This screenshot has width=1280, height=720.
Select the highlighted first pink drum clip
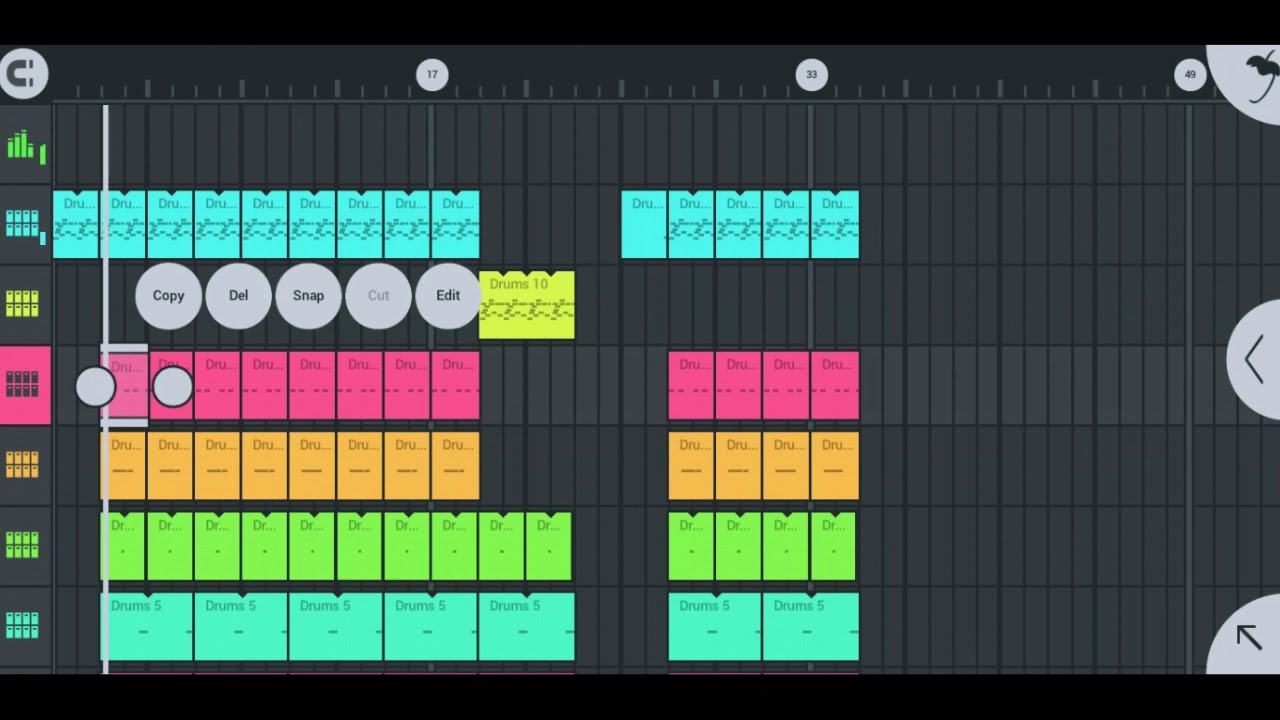[125, 386]
